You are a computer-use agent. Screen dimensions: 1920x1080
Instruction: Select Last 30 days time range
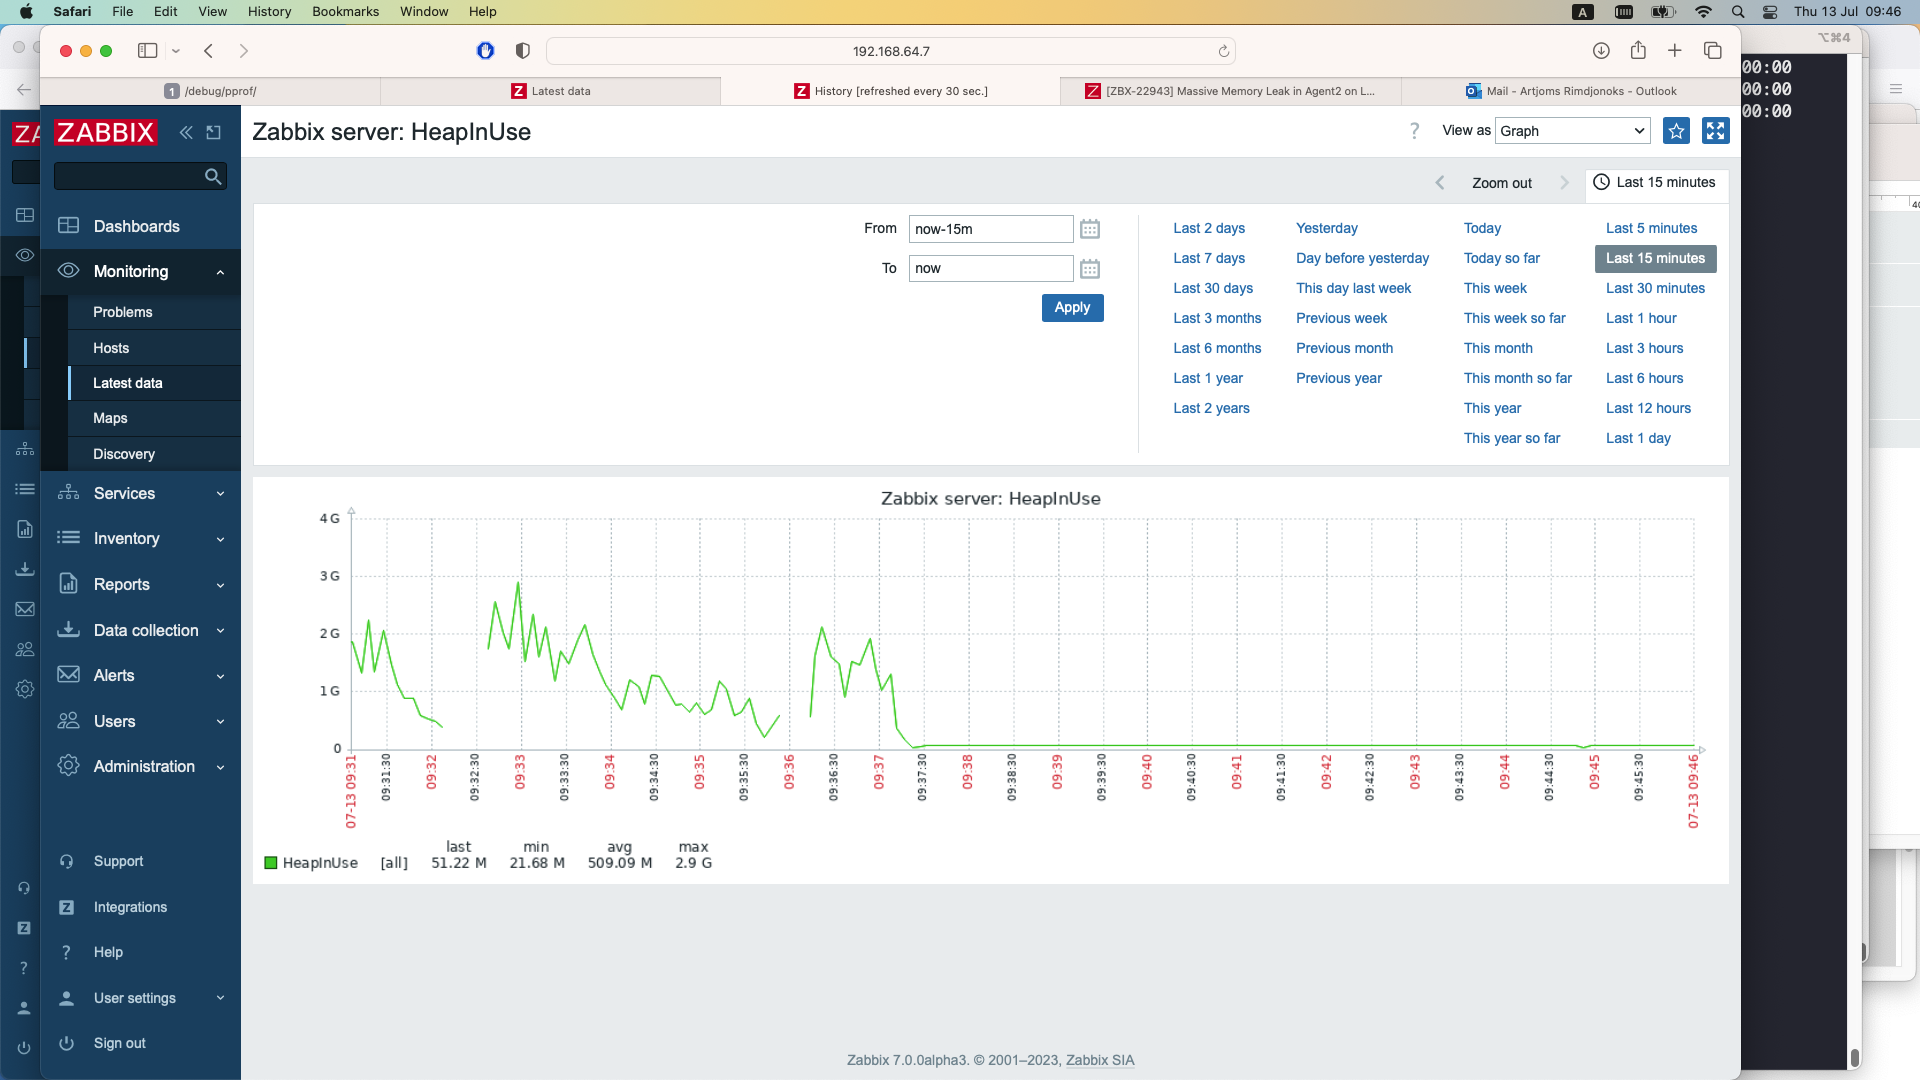tap(1213, 289)
